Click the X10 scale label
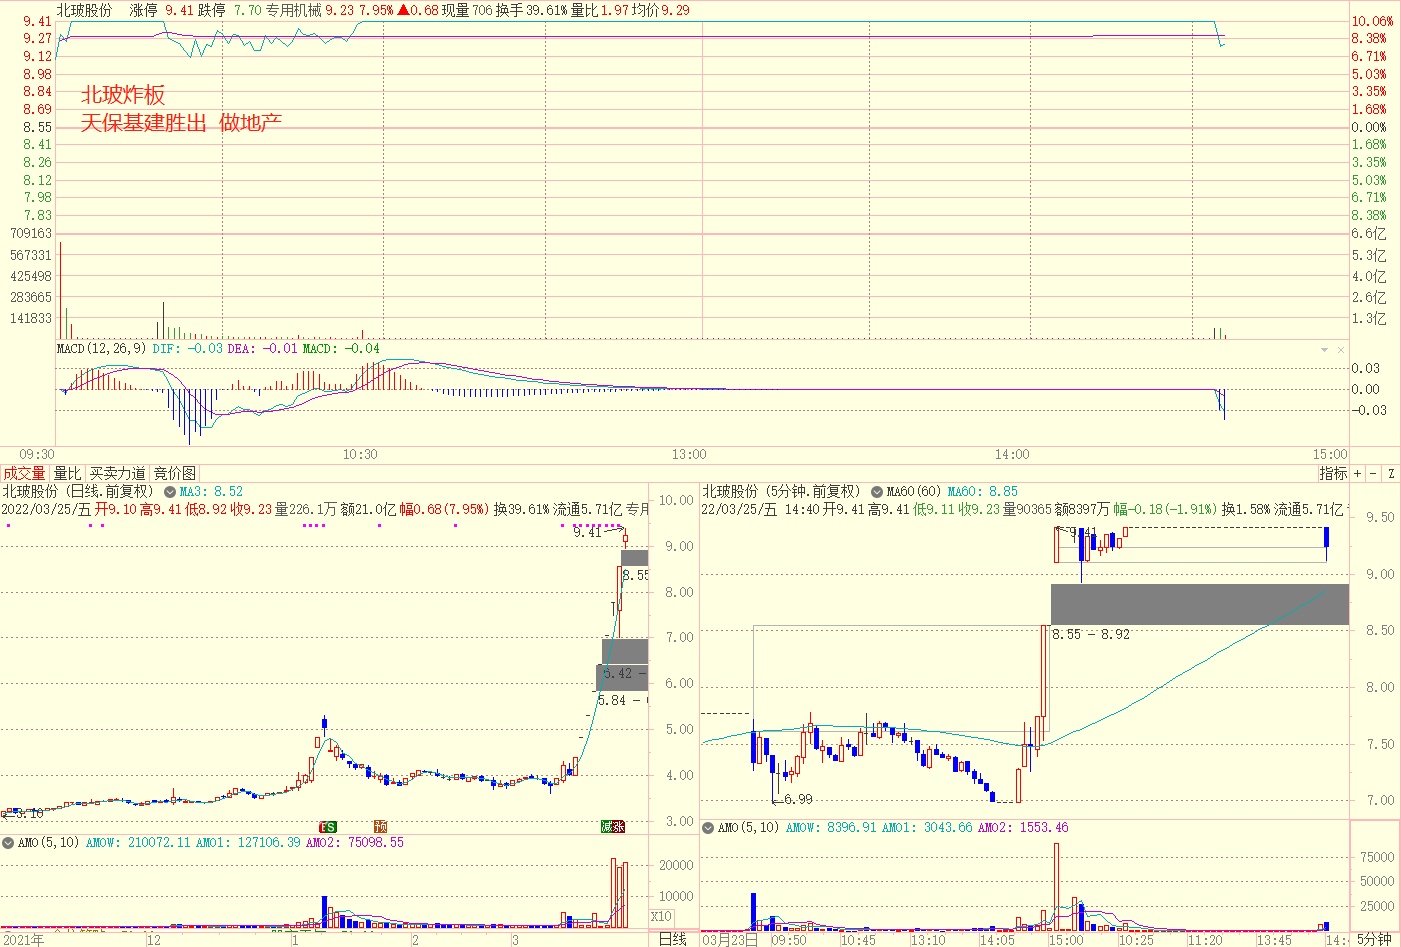Screen dimensions: 1401x947 [661, 916]
